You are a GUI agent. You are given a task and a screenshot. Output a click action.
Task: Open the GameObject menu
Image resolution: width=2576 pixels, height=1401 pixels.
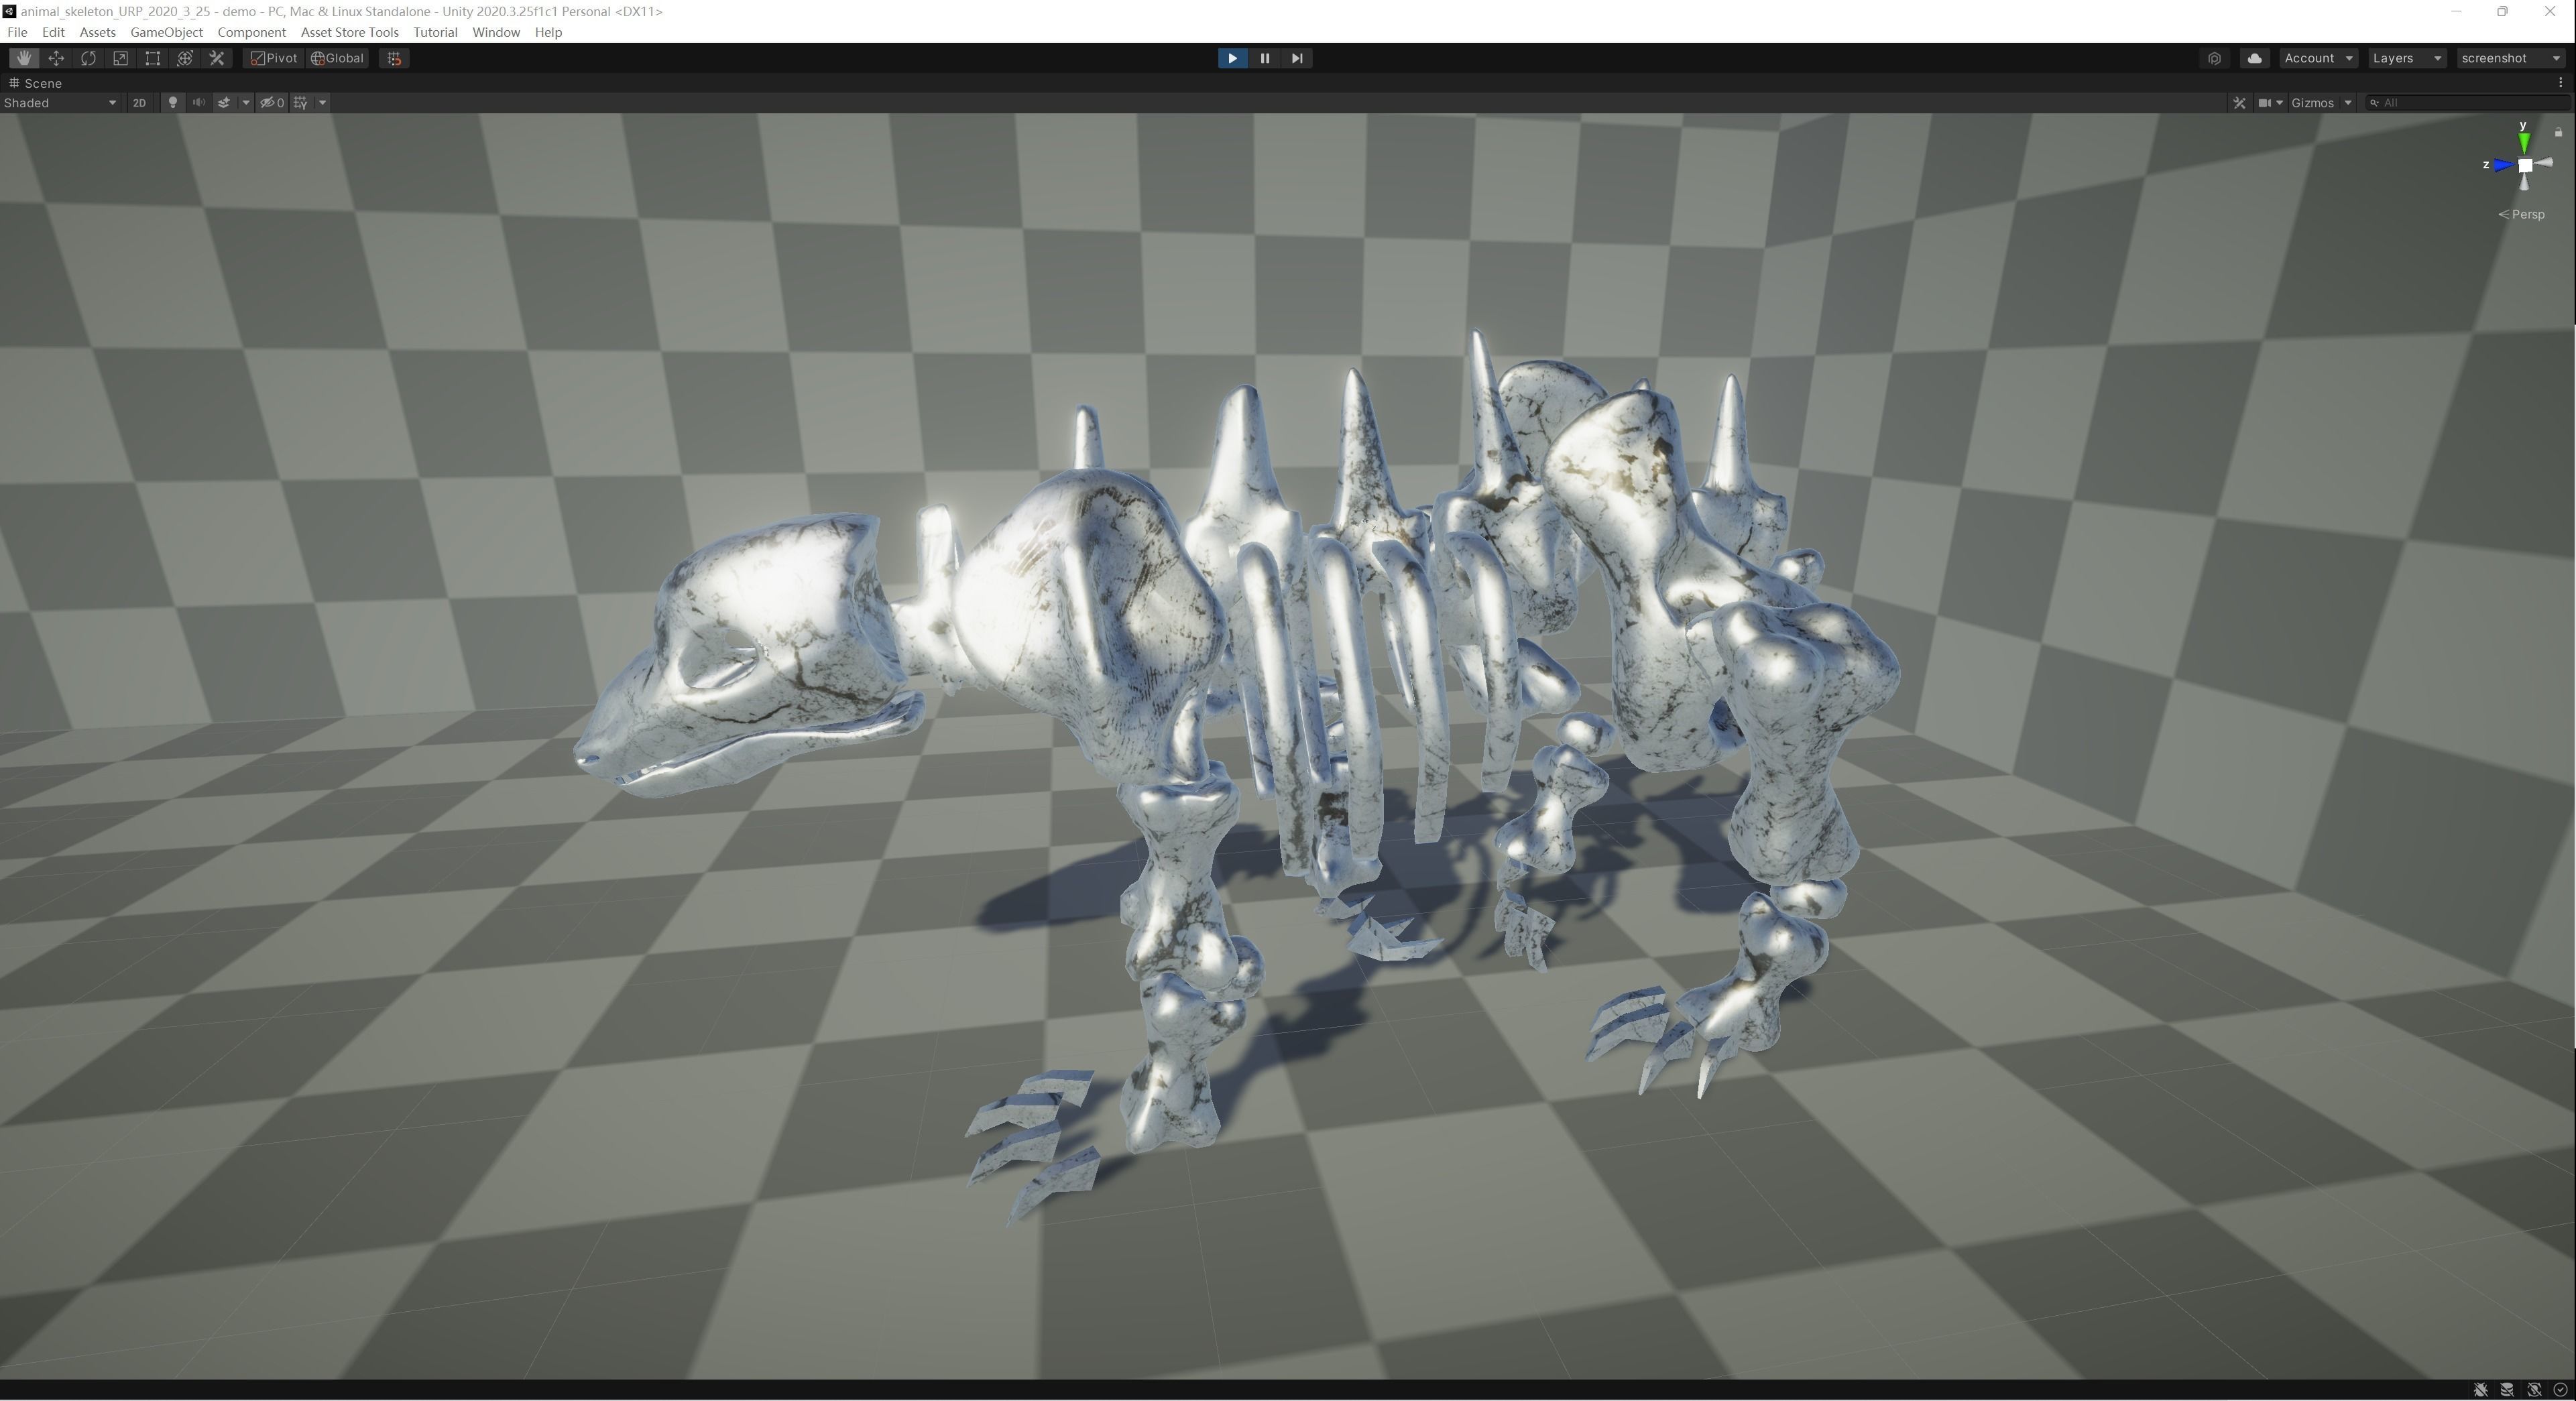click(x=166, y=32)
